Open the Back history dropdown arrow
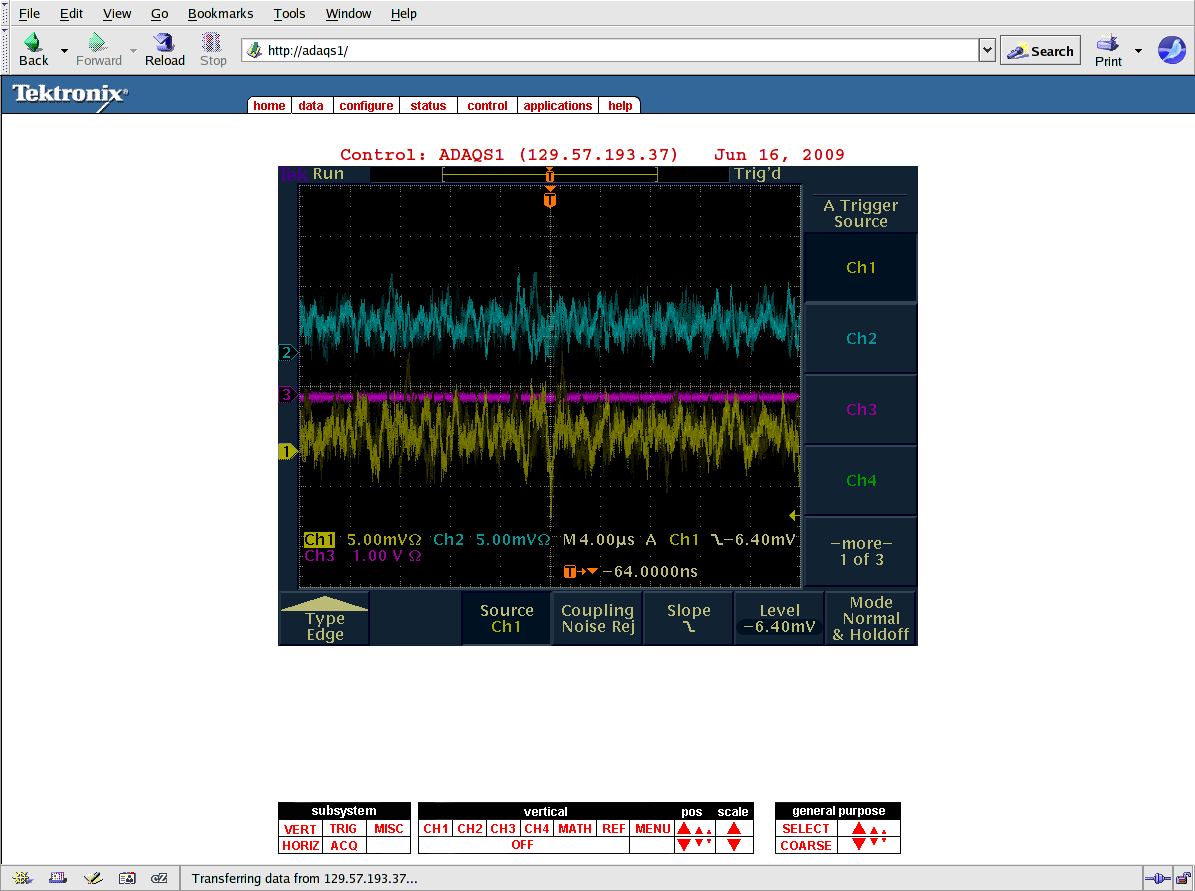 tap(64, 51)
